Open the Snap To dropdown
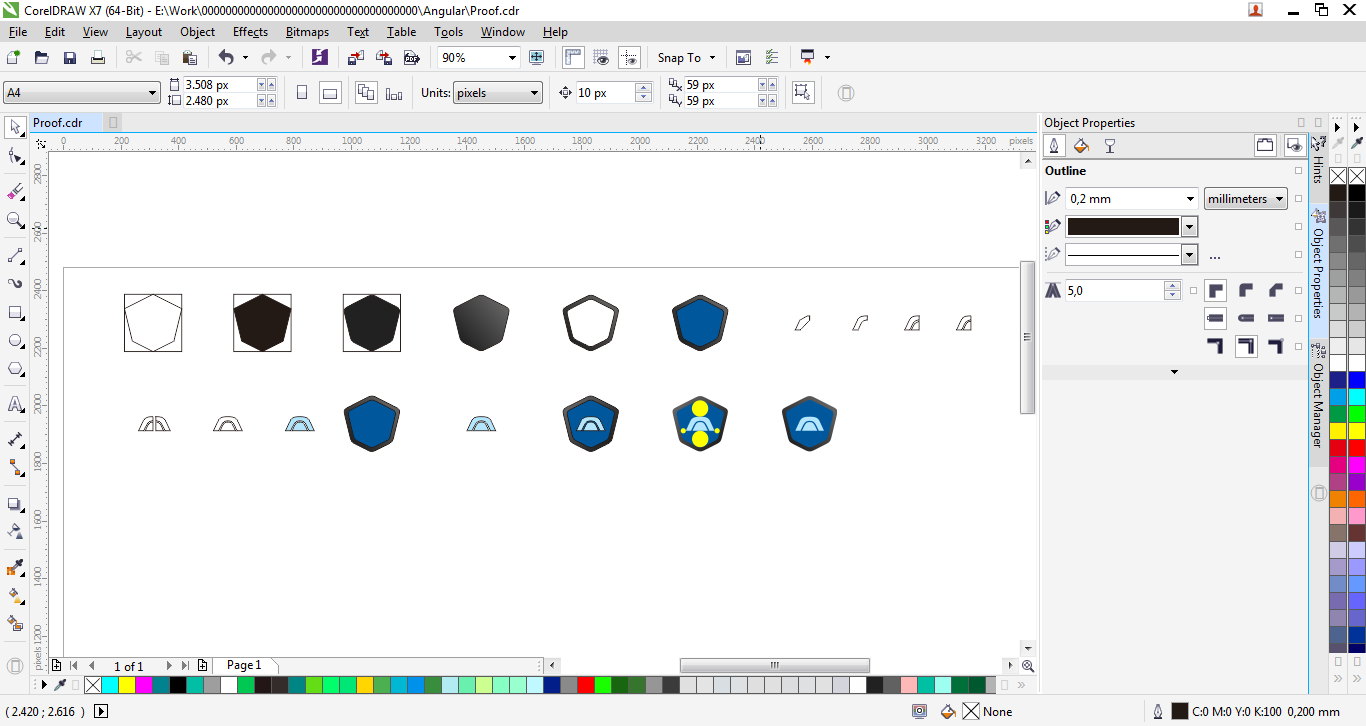1366x726 pixels. pyautogui.click(x=686, y=58)
